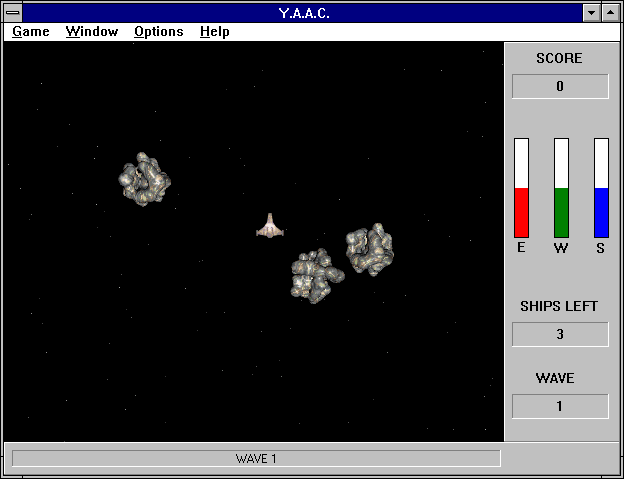Screen dimensions: 624x479
Task: Click the blue S shield gauge
Action: pyautogui.click(x=601, y=188)
